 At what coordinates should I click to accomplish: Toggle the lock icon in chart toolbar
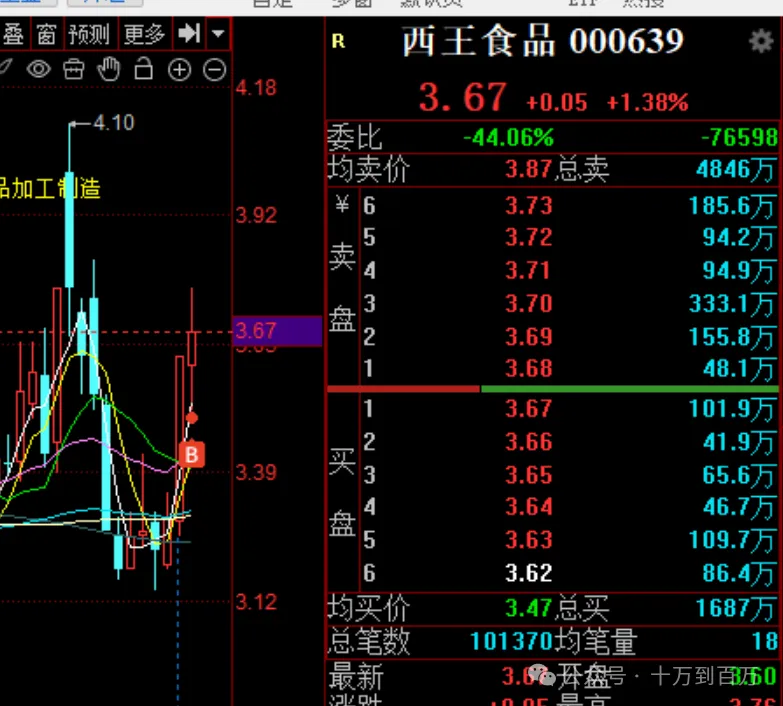pos(143,69)
